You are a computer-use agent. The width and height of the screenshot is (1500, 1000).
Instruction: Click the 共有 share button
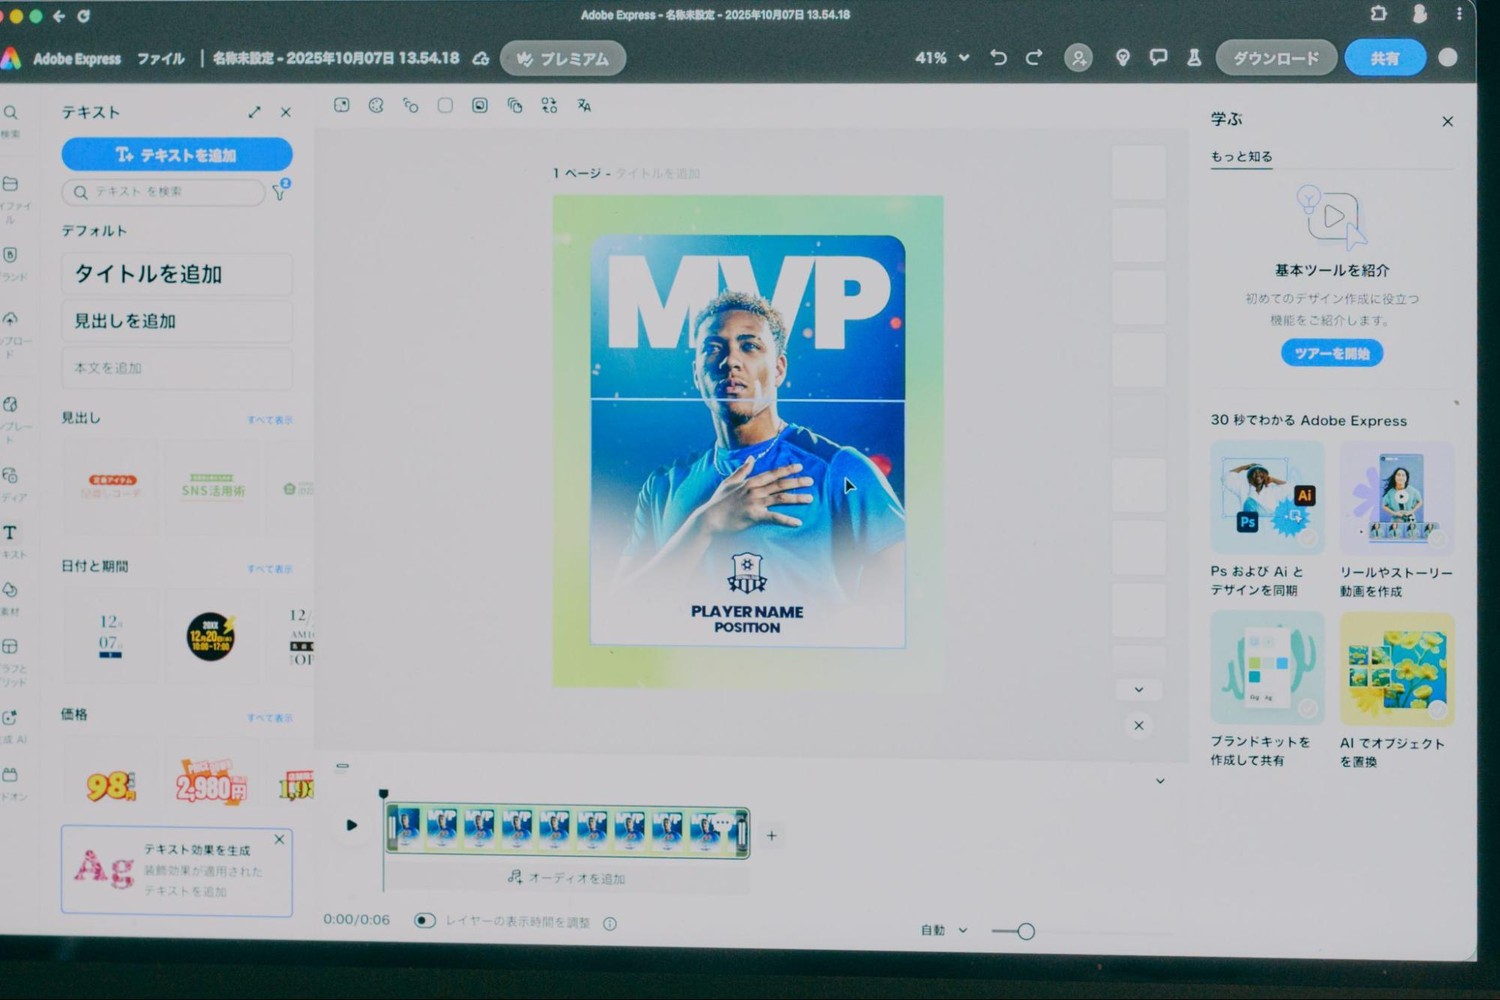1384,58
